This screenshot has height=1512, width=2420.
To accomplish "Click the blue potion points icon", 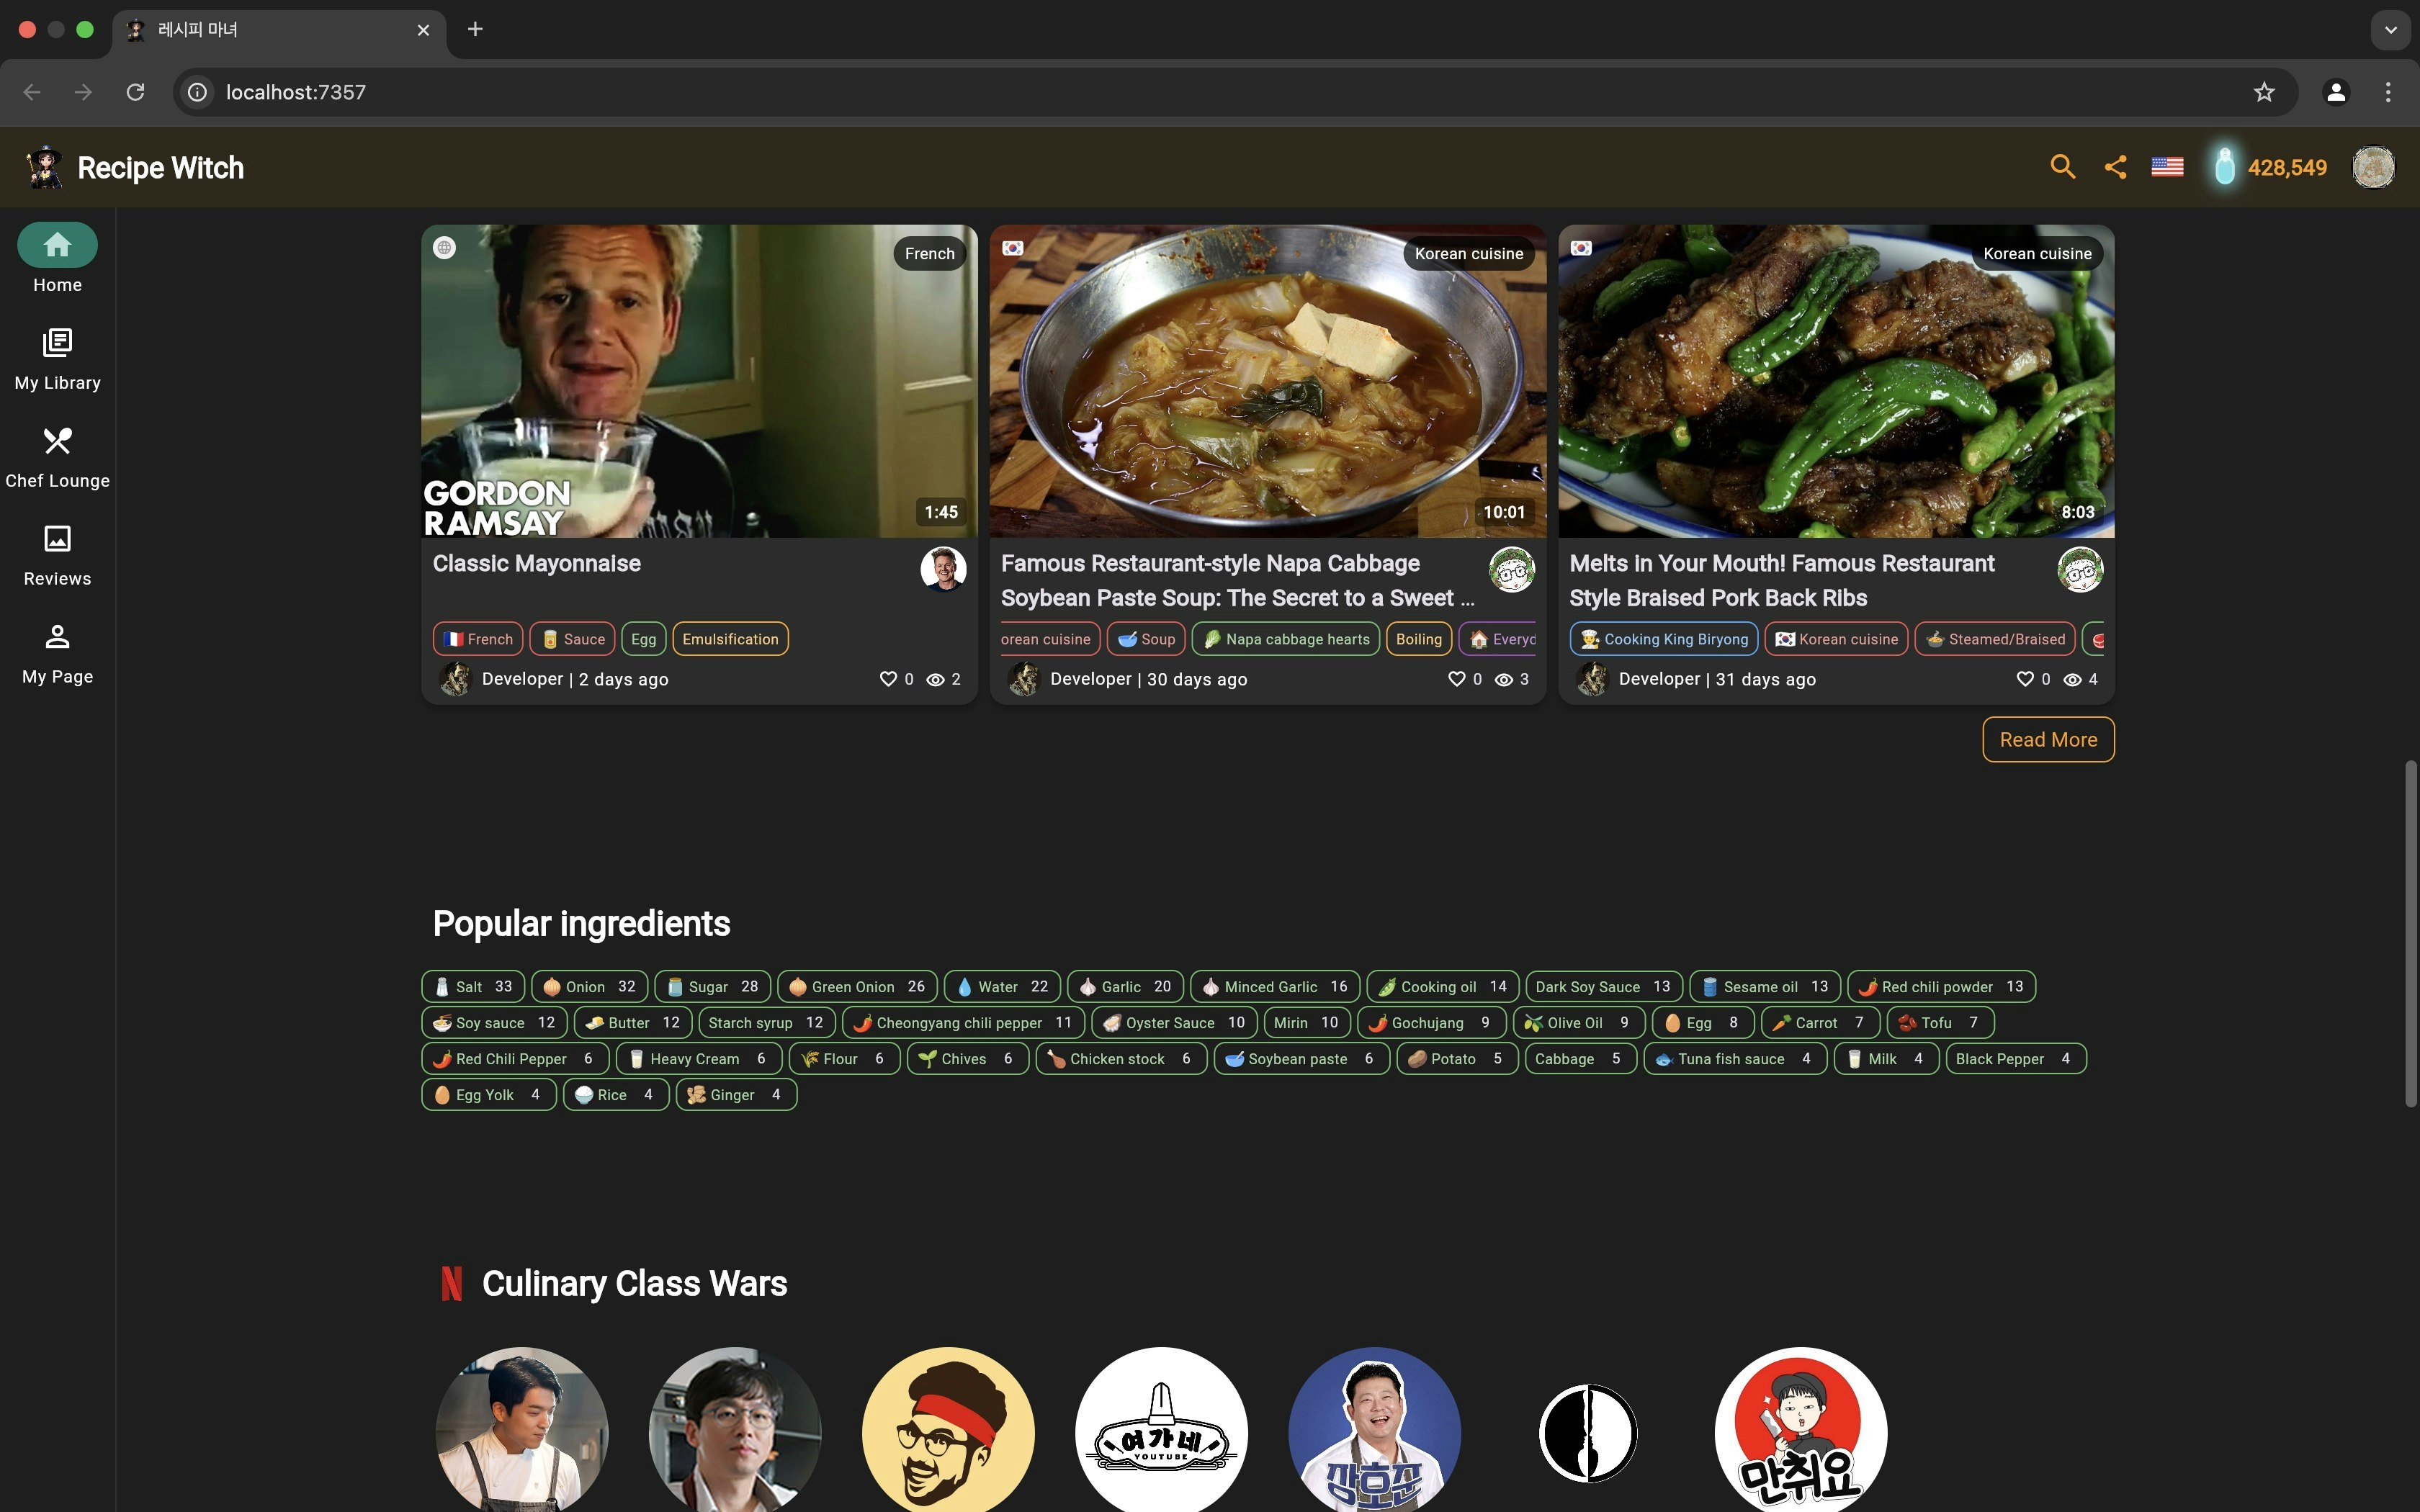I will pyautogui.click(x=2224, y=167).
